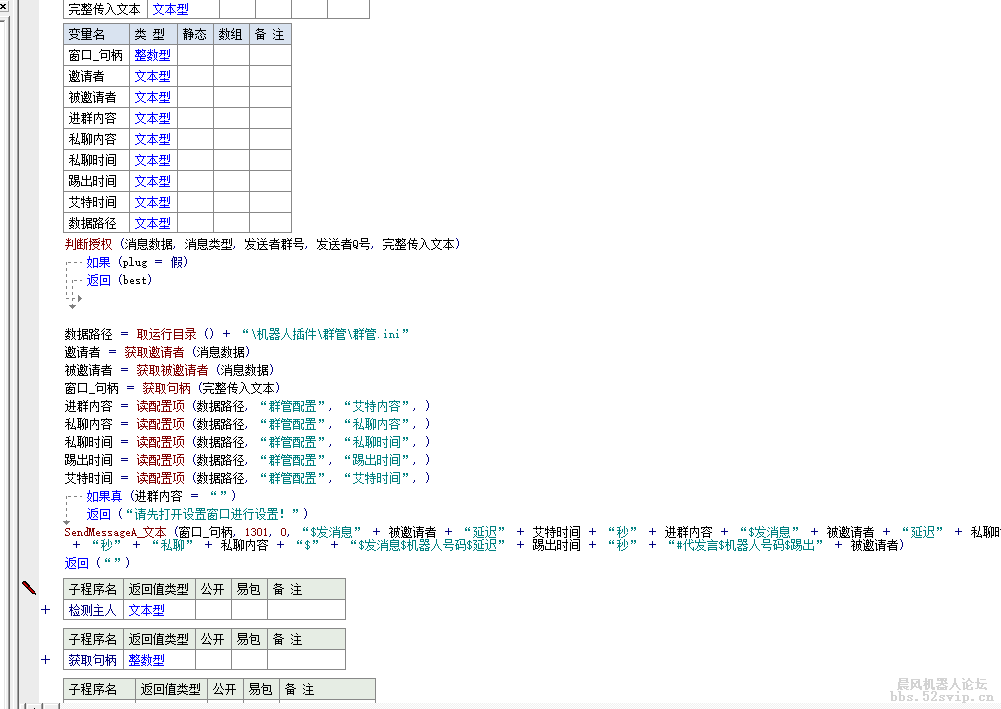Click the red pen marker in gutter
Image resolution: width=1001 pixels, height=709 pixels.
(x=28, y=588)
